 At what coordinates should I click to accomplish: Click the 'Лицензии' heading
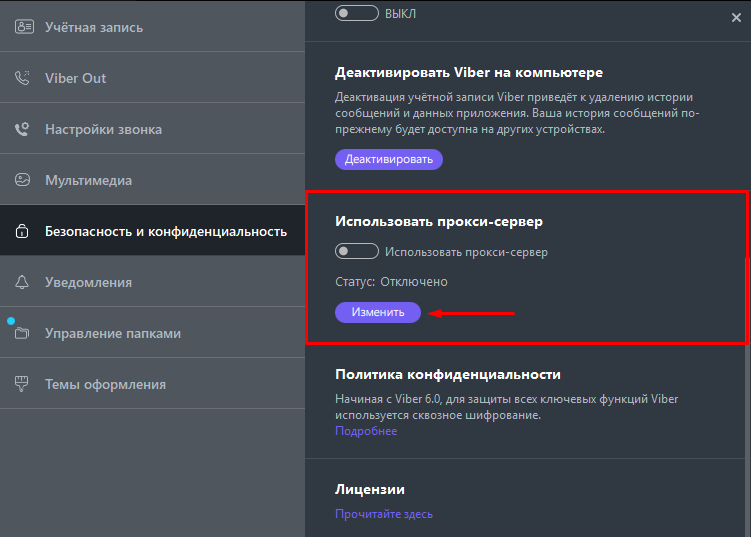coord(370,489)
